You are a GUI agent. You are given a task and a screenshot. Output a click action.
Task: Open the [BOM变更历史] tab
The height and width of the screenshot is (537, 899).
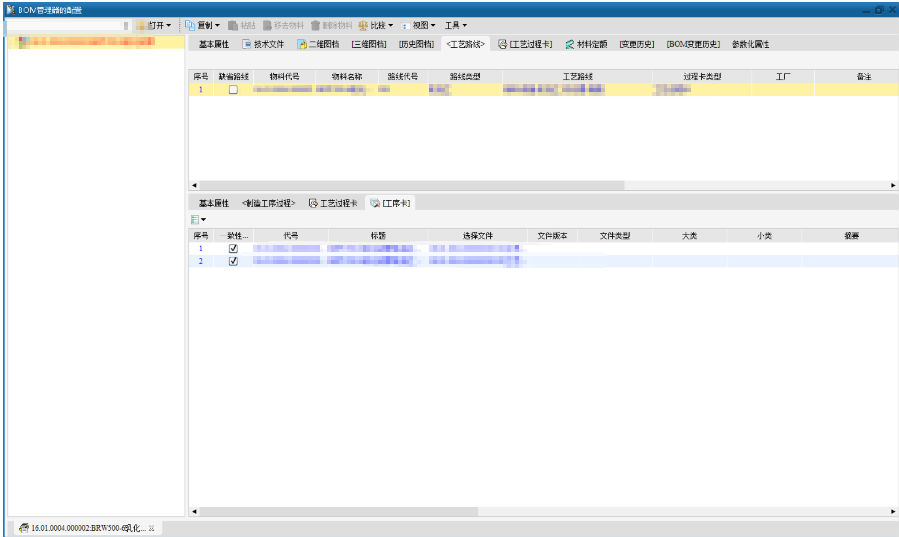[x=693, y=45]
